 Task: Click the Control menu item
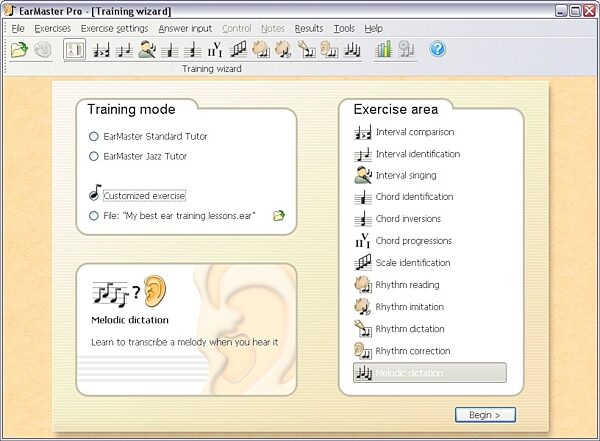(237, 29)
